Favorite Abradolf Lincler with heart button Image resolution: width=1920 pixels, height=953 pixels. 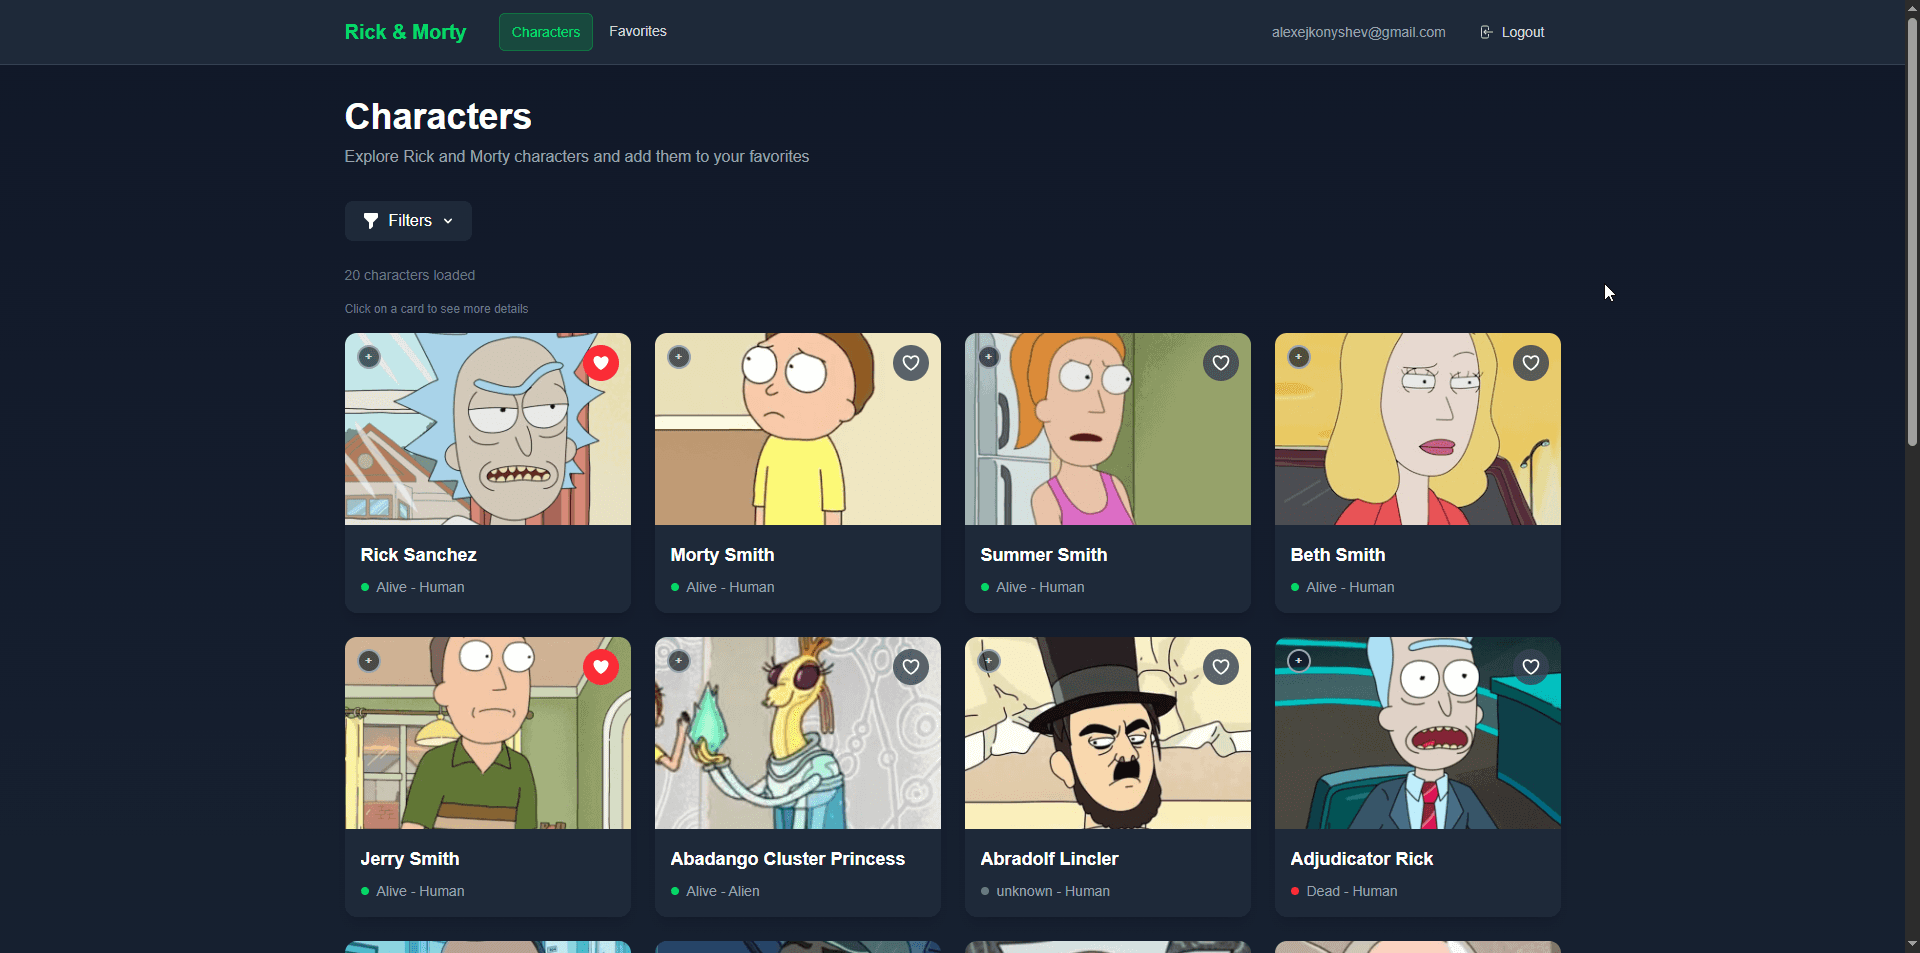click(1221, 667)
